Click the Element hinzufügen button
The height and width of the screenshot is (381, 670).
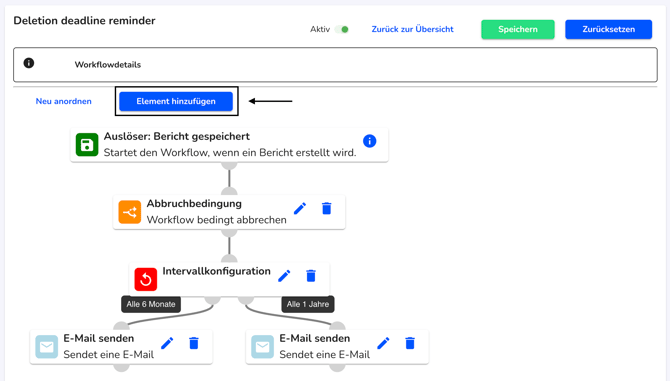point(176,101)
